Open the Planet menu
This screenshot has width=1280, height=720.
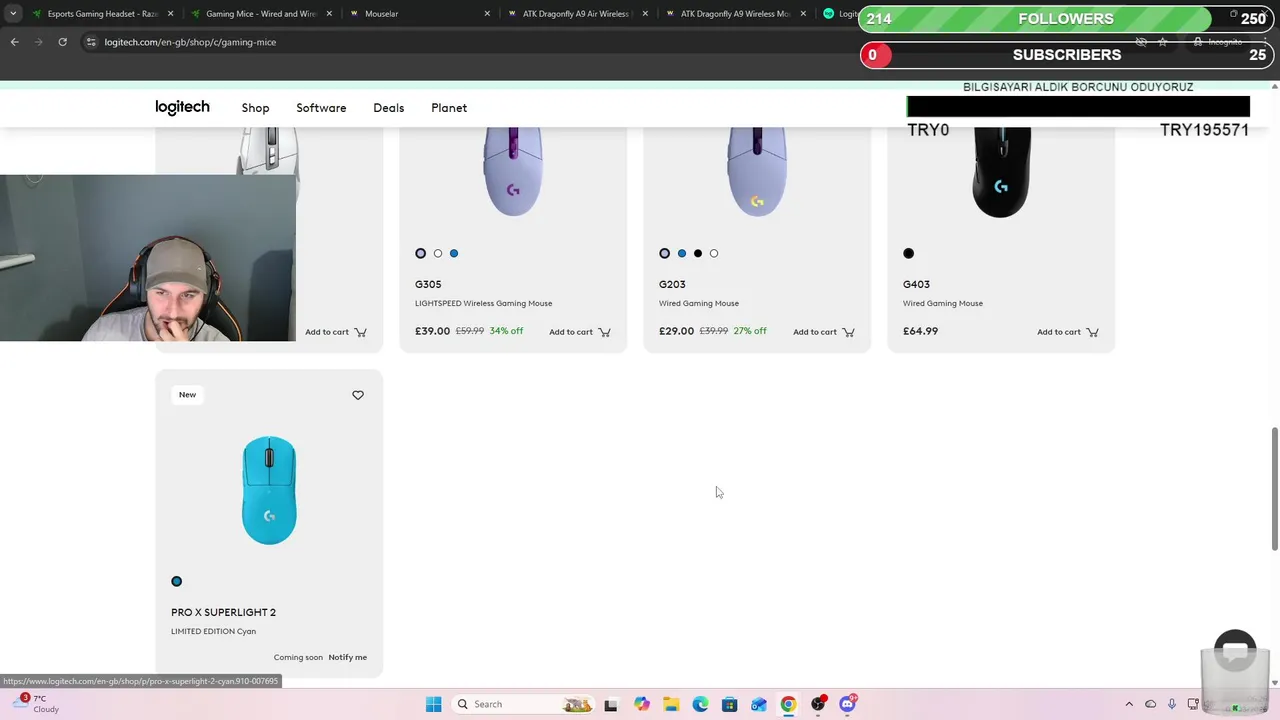pyautogui.click(x=449, y=108)
